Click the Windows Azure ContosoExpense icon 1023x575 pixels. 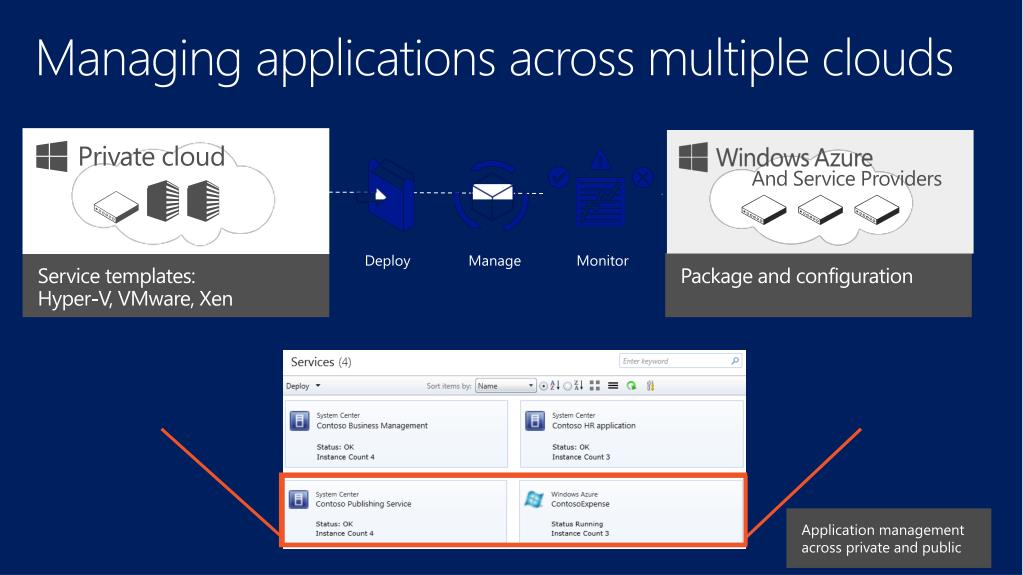[x=534, y=499]
